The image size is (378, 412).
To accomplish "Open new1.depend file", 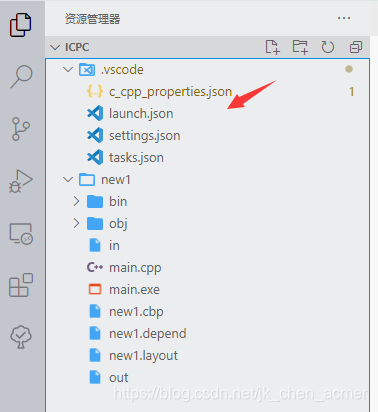I will (x=148, y=334).
